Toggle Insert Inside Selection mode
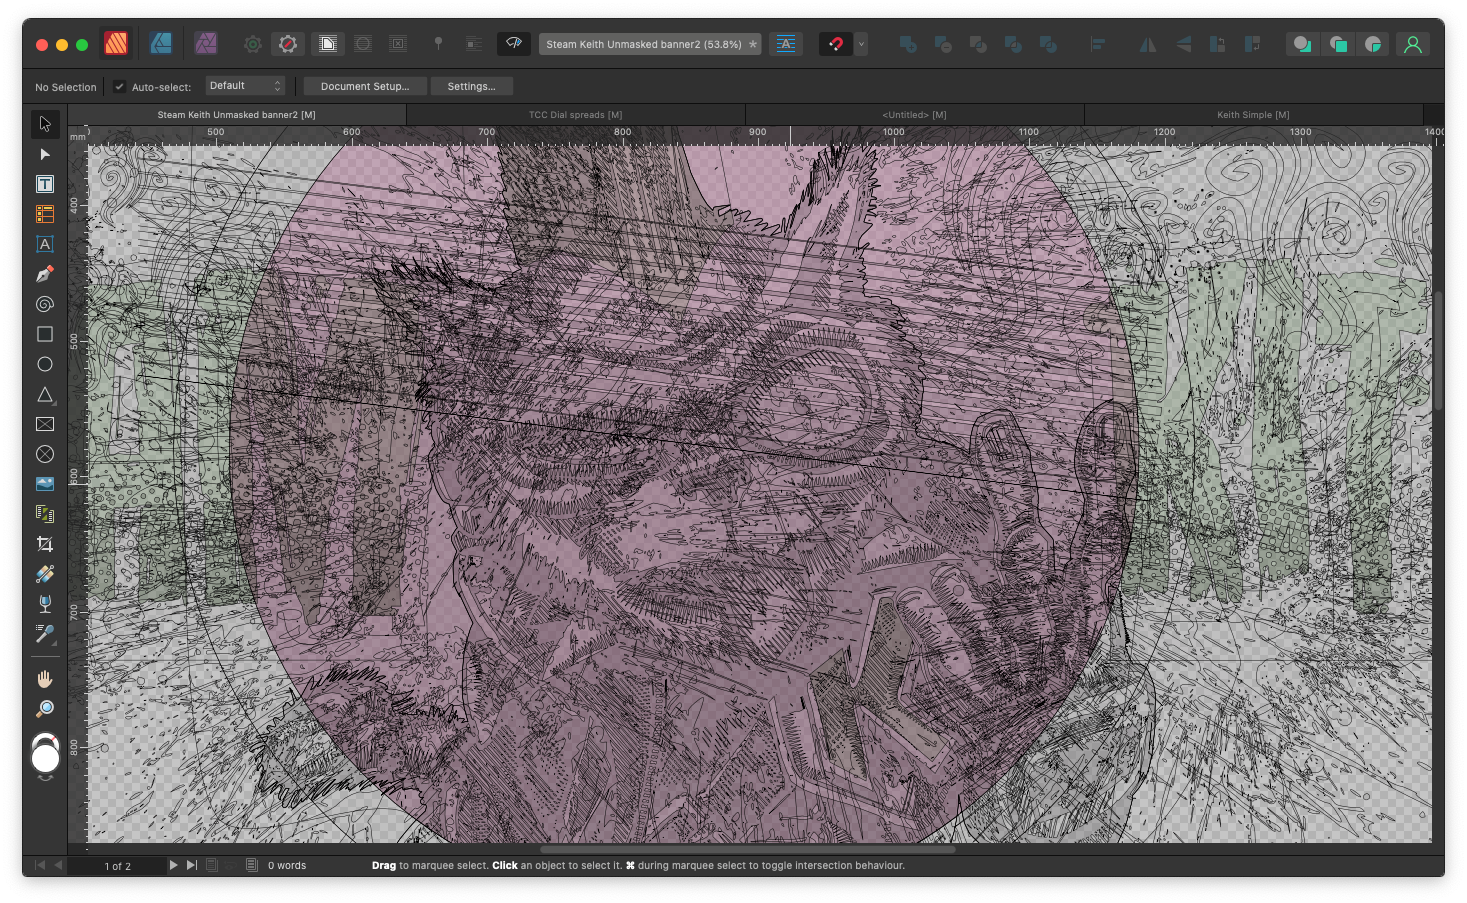Viewport: 1467px width, 903px height. click(x=1373, y=44)
